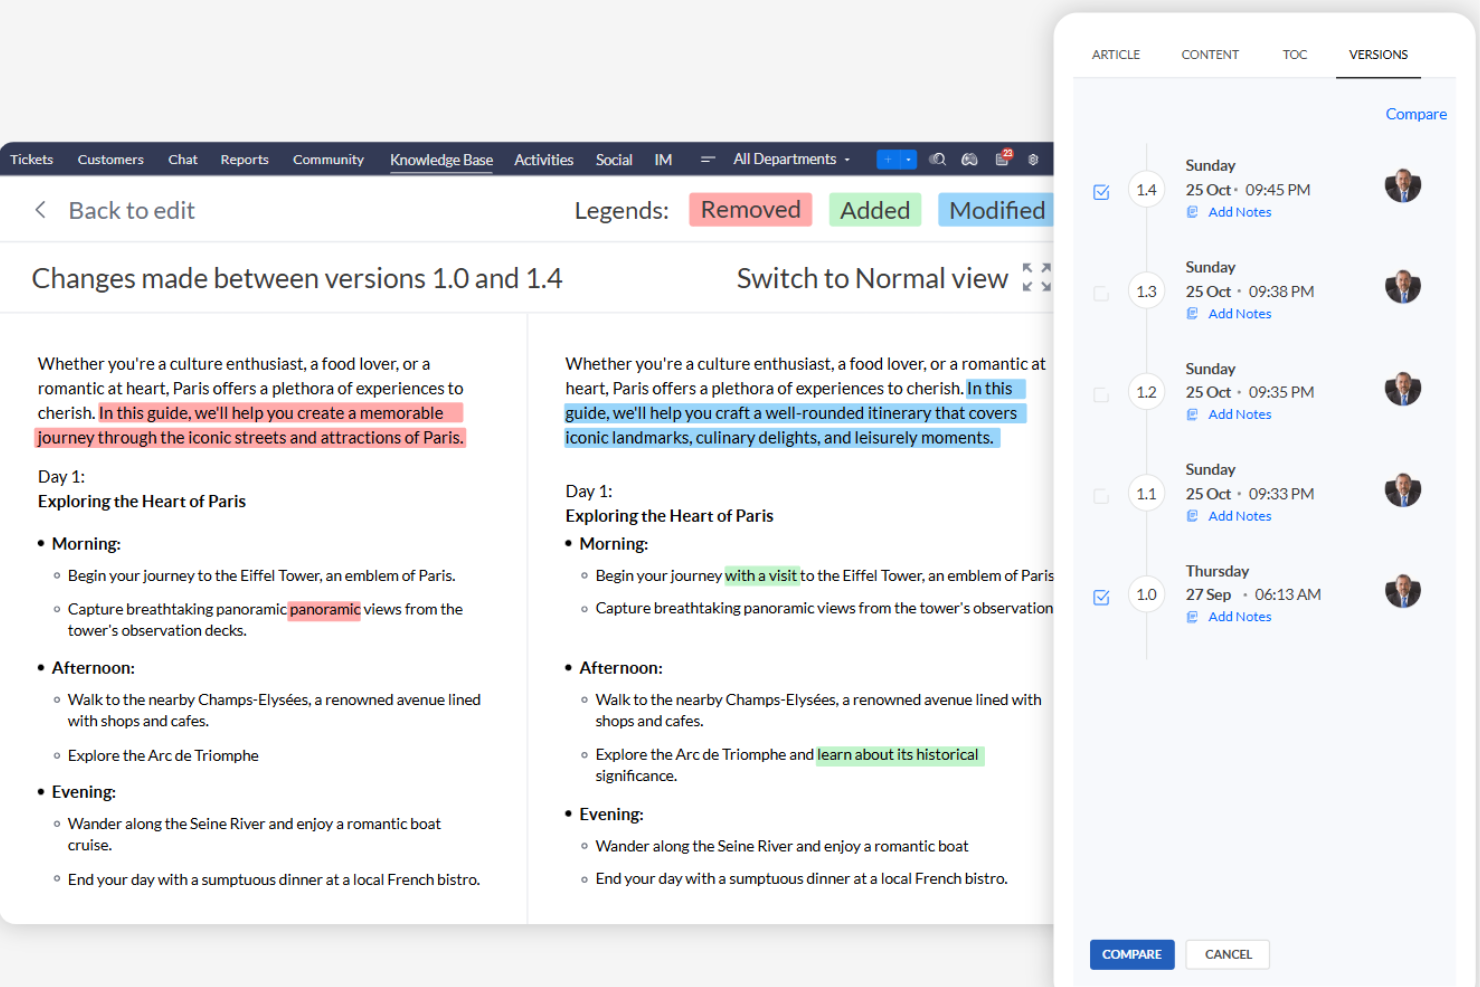Open the settings gear in the top bar
Screen dimensions: 1480x987
[x=1033, y=160]
